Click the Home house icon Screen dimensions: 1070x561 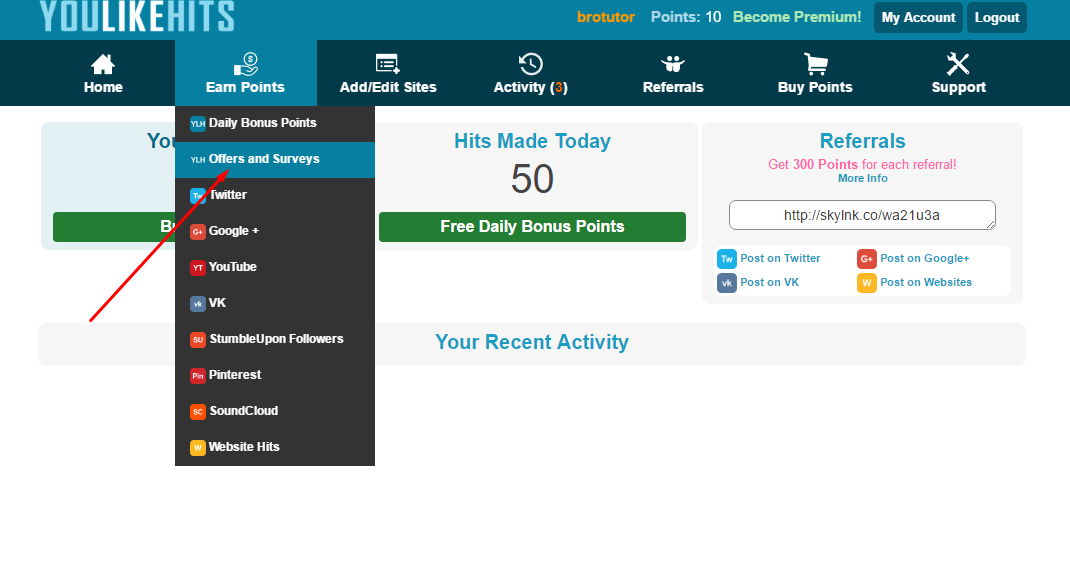coord(103,65)
